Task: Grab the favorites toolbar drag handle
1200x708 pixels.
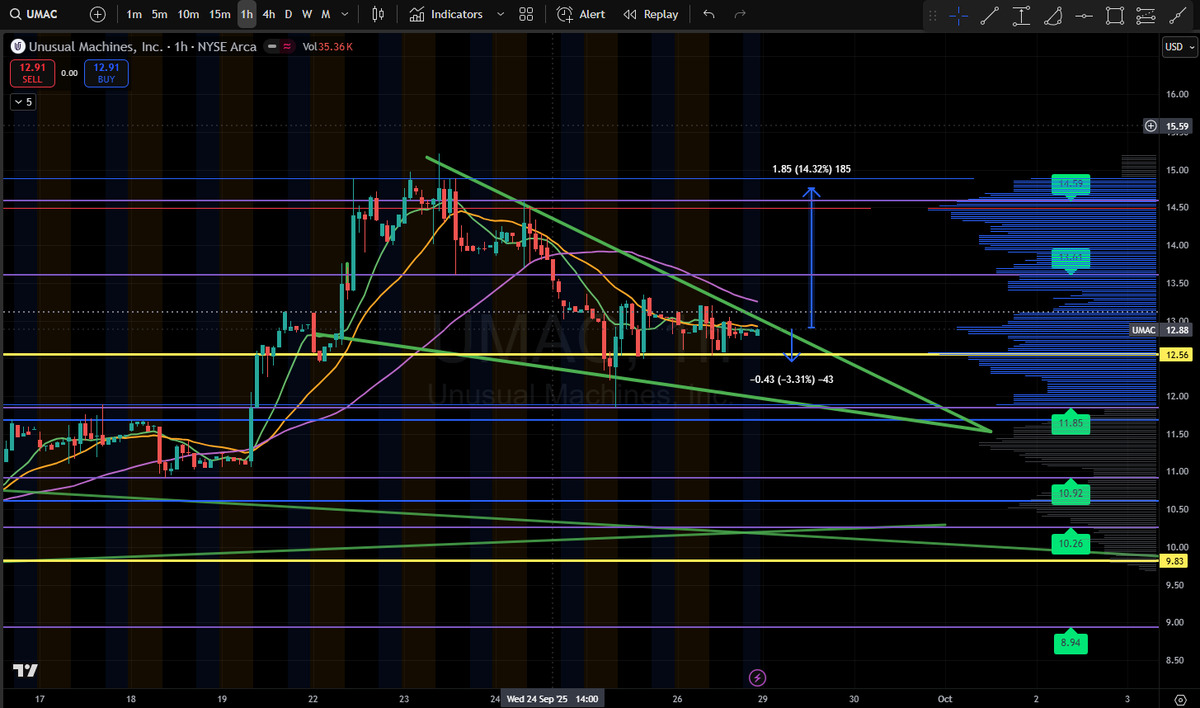Action: (x=933, y=15)
